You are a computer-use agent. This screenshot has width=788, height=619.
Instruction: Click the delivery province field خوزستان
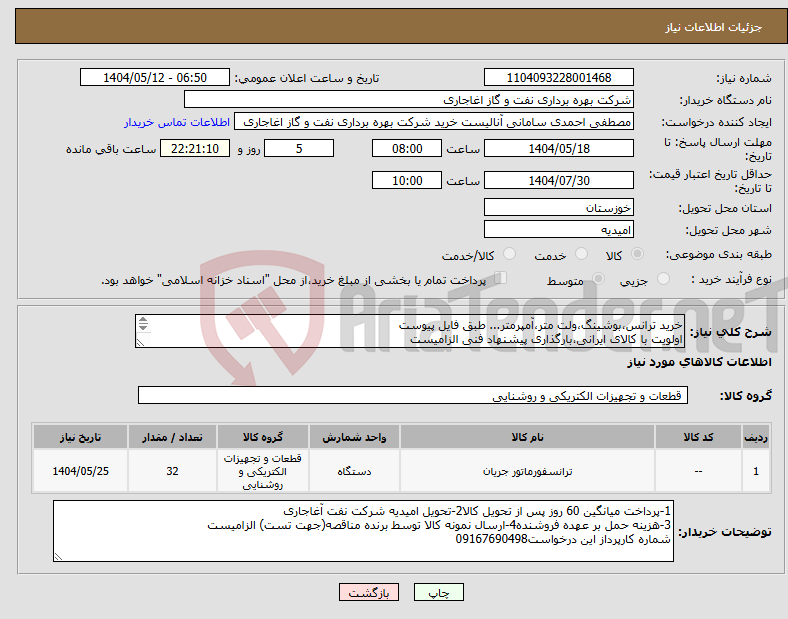tap(559, 208)
